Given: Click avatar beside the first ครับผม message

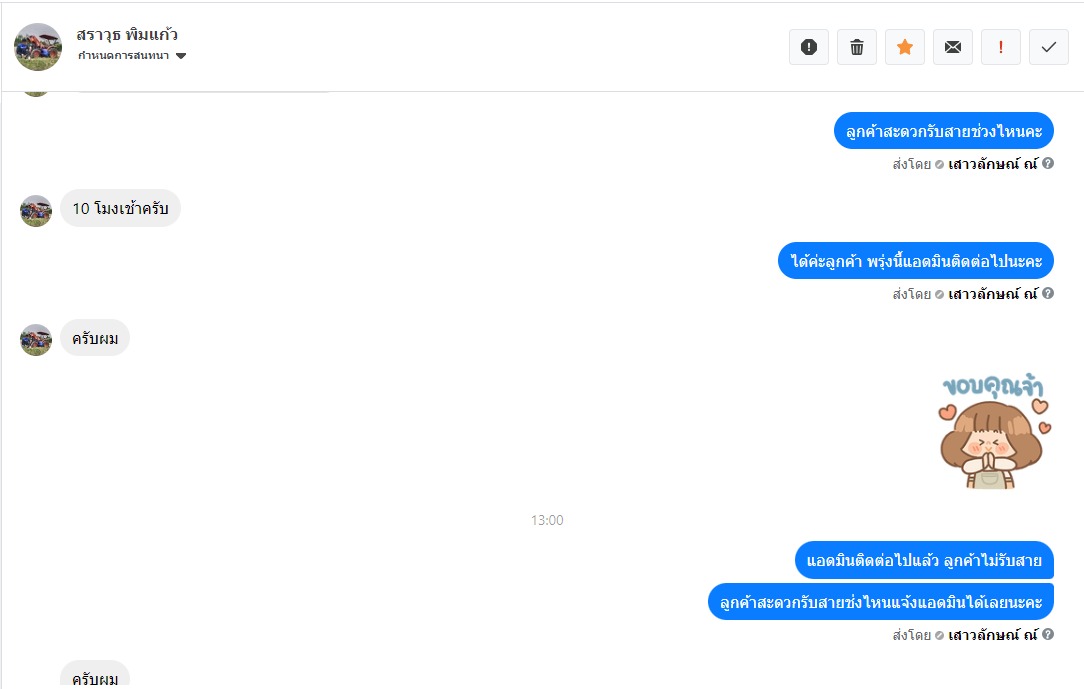Looking at the screenshot, I should coord(36,340).
